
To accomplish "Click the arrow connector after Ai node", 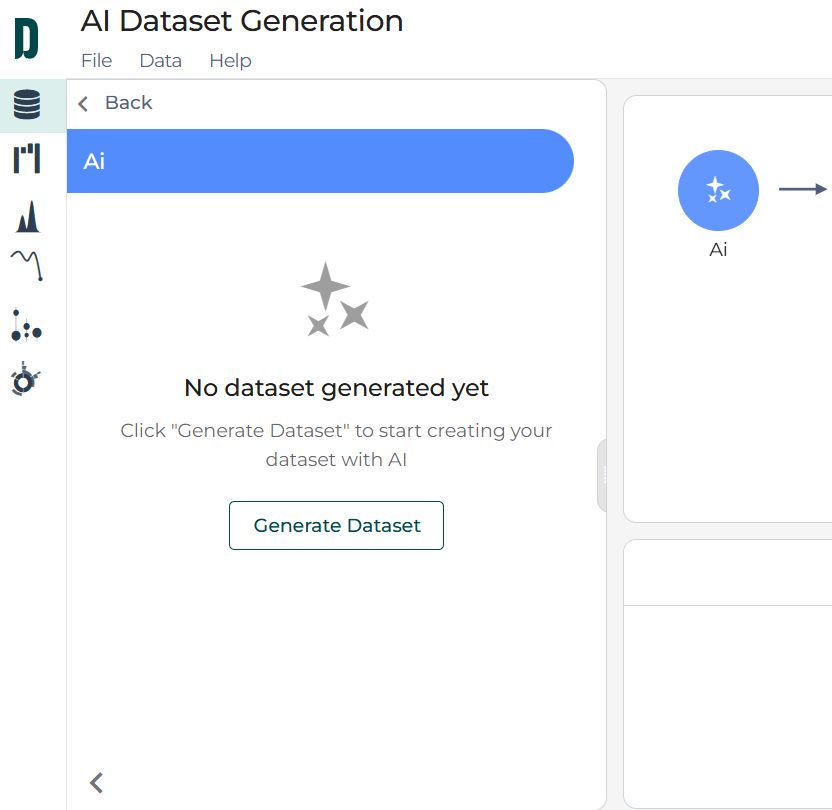I will (x=802, y=189).
